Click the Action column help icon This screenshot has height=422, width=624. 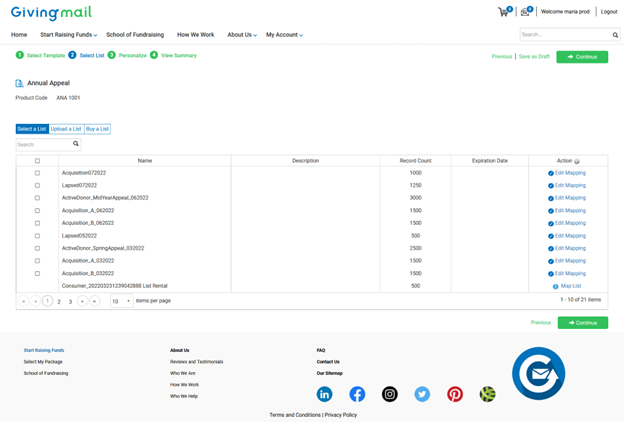577,161
